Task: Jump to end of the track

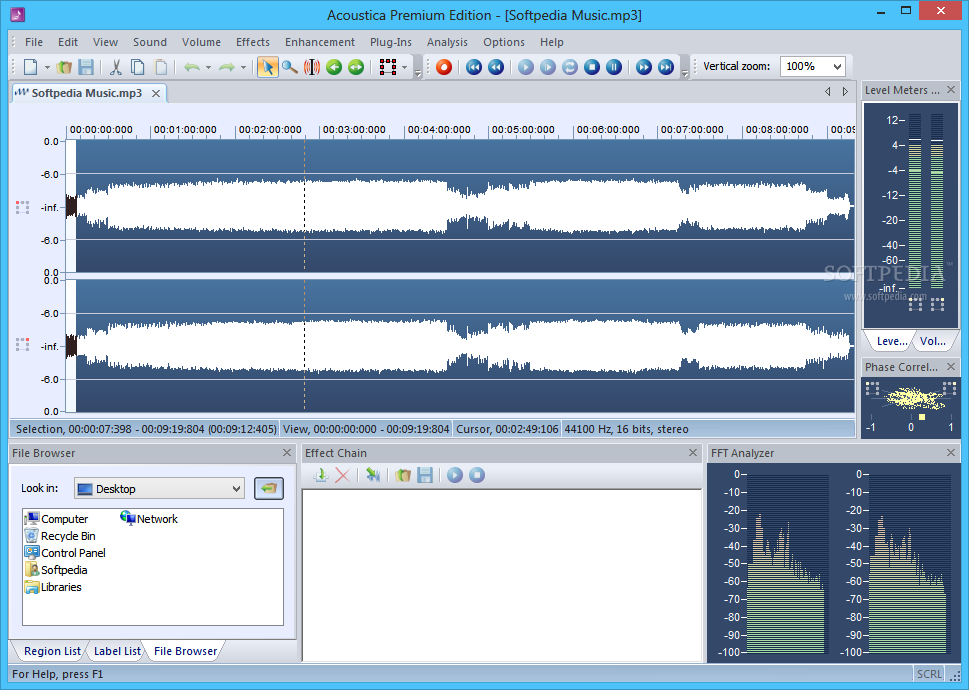Action: coord(666,67)
